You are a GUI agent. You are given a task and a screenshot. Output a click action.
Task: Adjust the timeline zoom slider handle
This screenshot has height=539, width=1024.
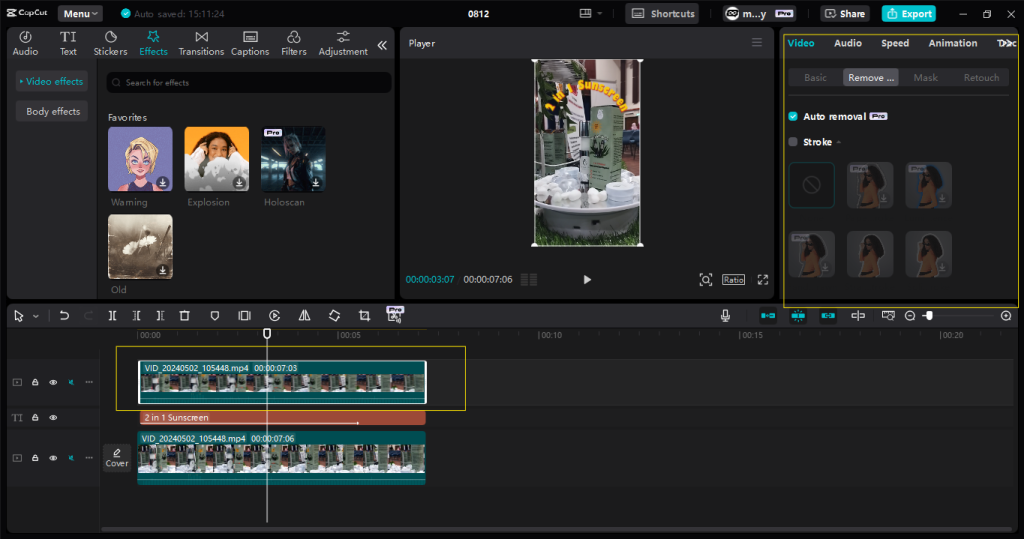929,316
